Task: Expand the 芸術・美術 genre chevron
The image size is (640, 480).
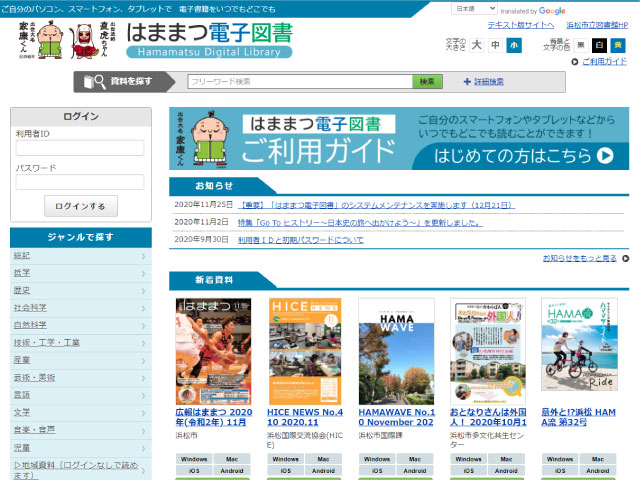Action: tap(144, 378)
